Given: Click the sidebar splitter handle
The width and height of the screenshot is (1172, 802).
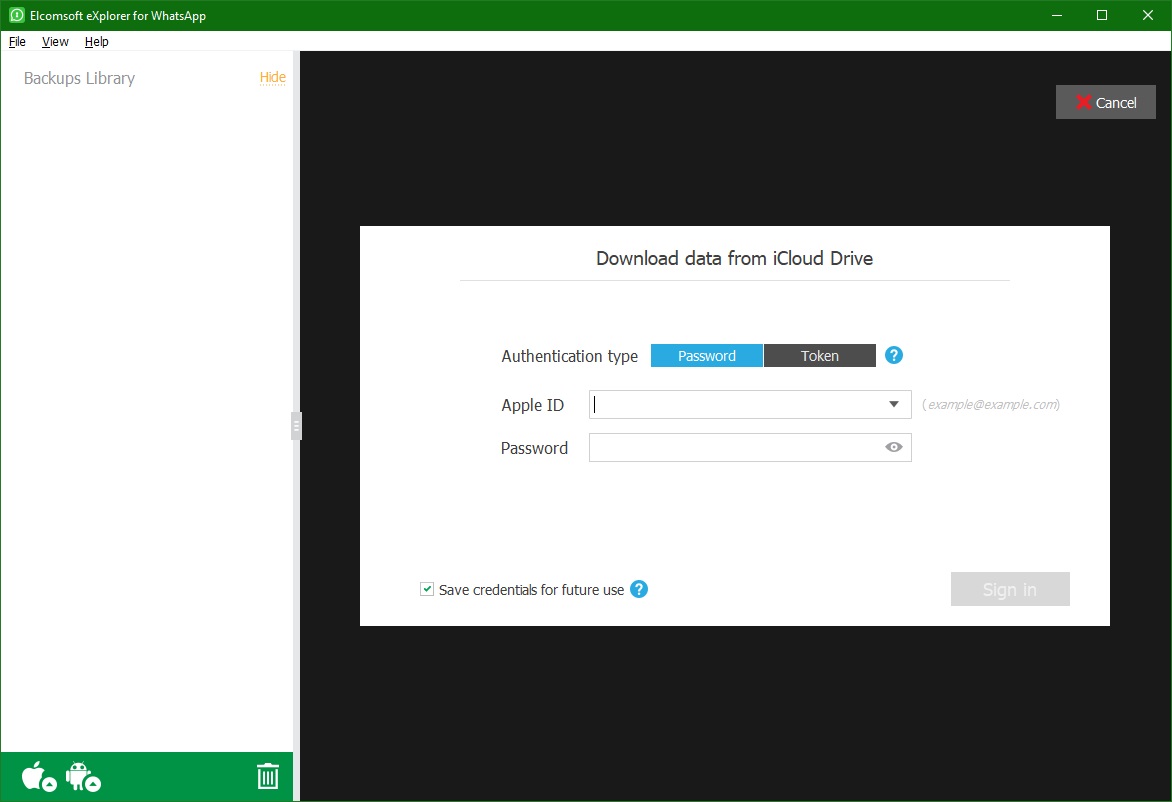Looking at the screenshot, I should (296, 426).
